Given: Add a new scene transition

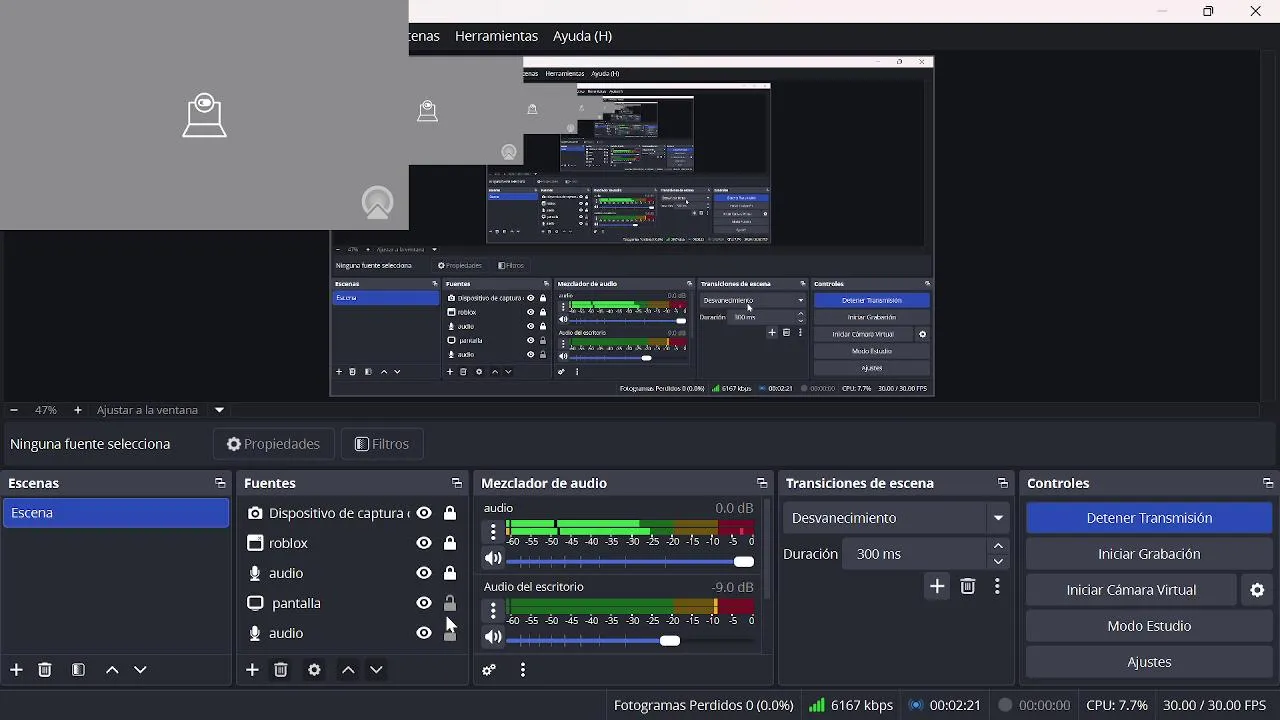Looking at the screenshot, I should click(937, 587).
